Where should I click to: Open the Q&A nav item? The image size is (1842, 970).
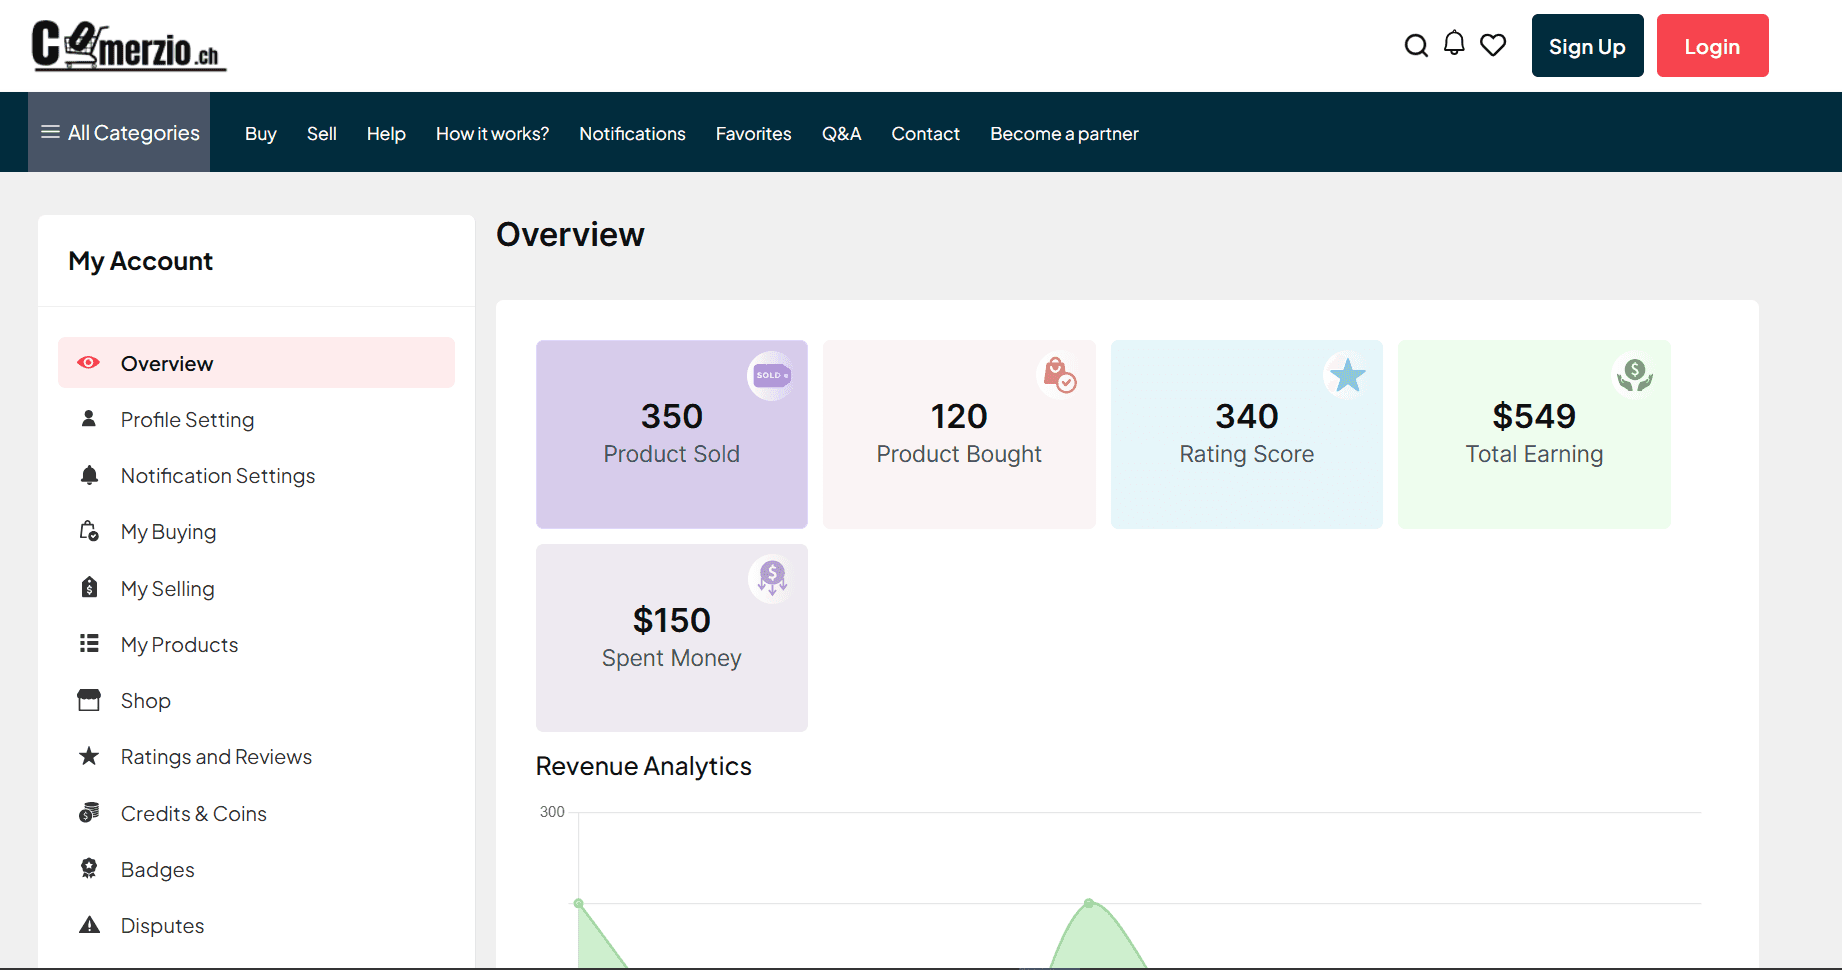click(841, 133)
